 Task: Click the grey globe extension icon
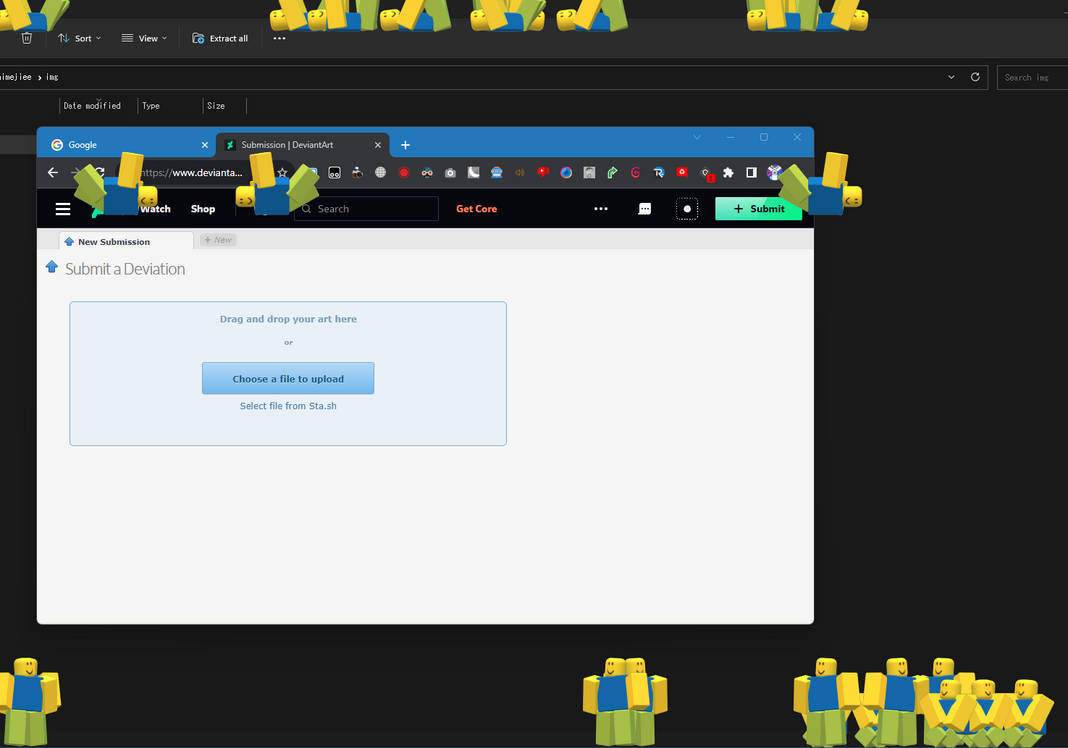(381, 172)
